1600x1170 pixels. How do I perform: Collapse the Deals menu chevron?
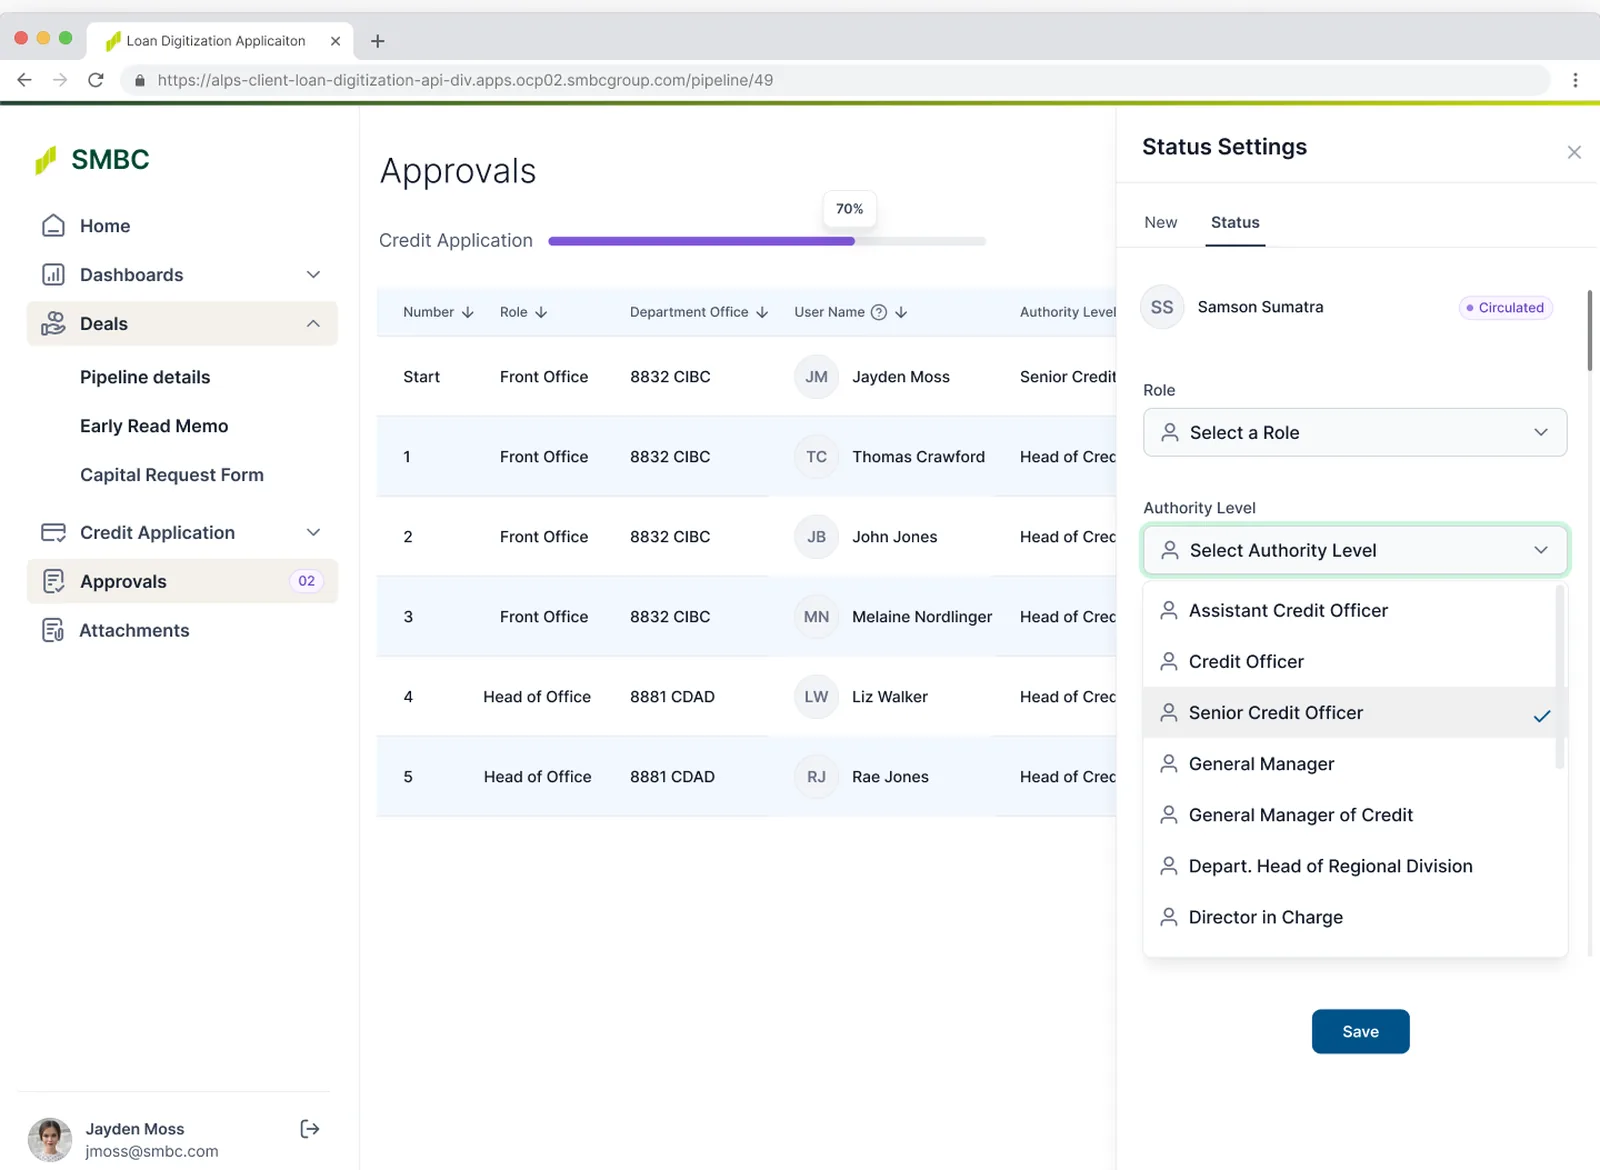click(x=313, y=324)
